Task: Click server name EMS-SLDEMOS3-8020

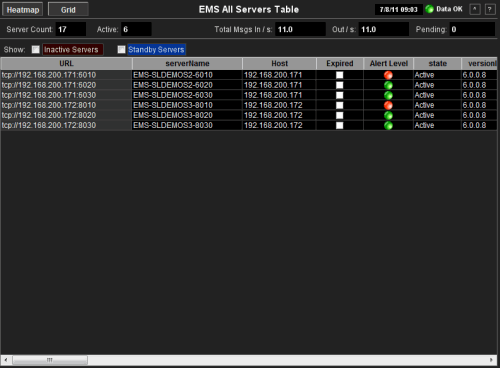Action: pos(187,115)
